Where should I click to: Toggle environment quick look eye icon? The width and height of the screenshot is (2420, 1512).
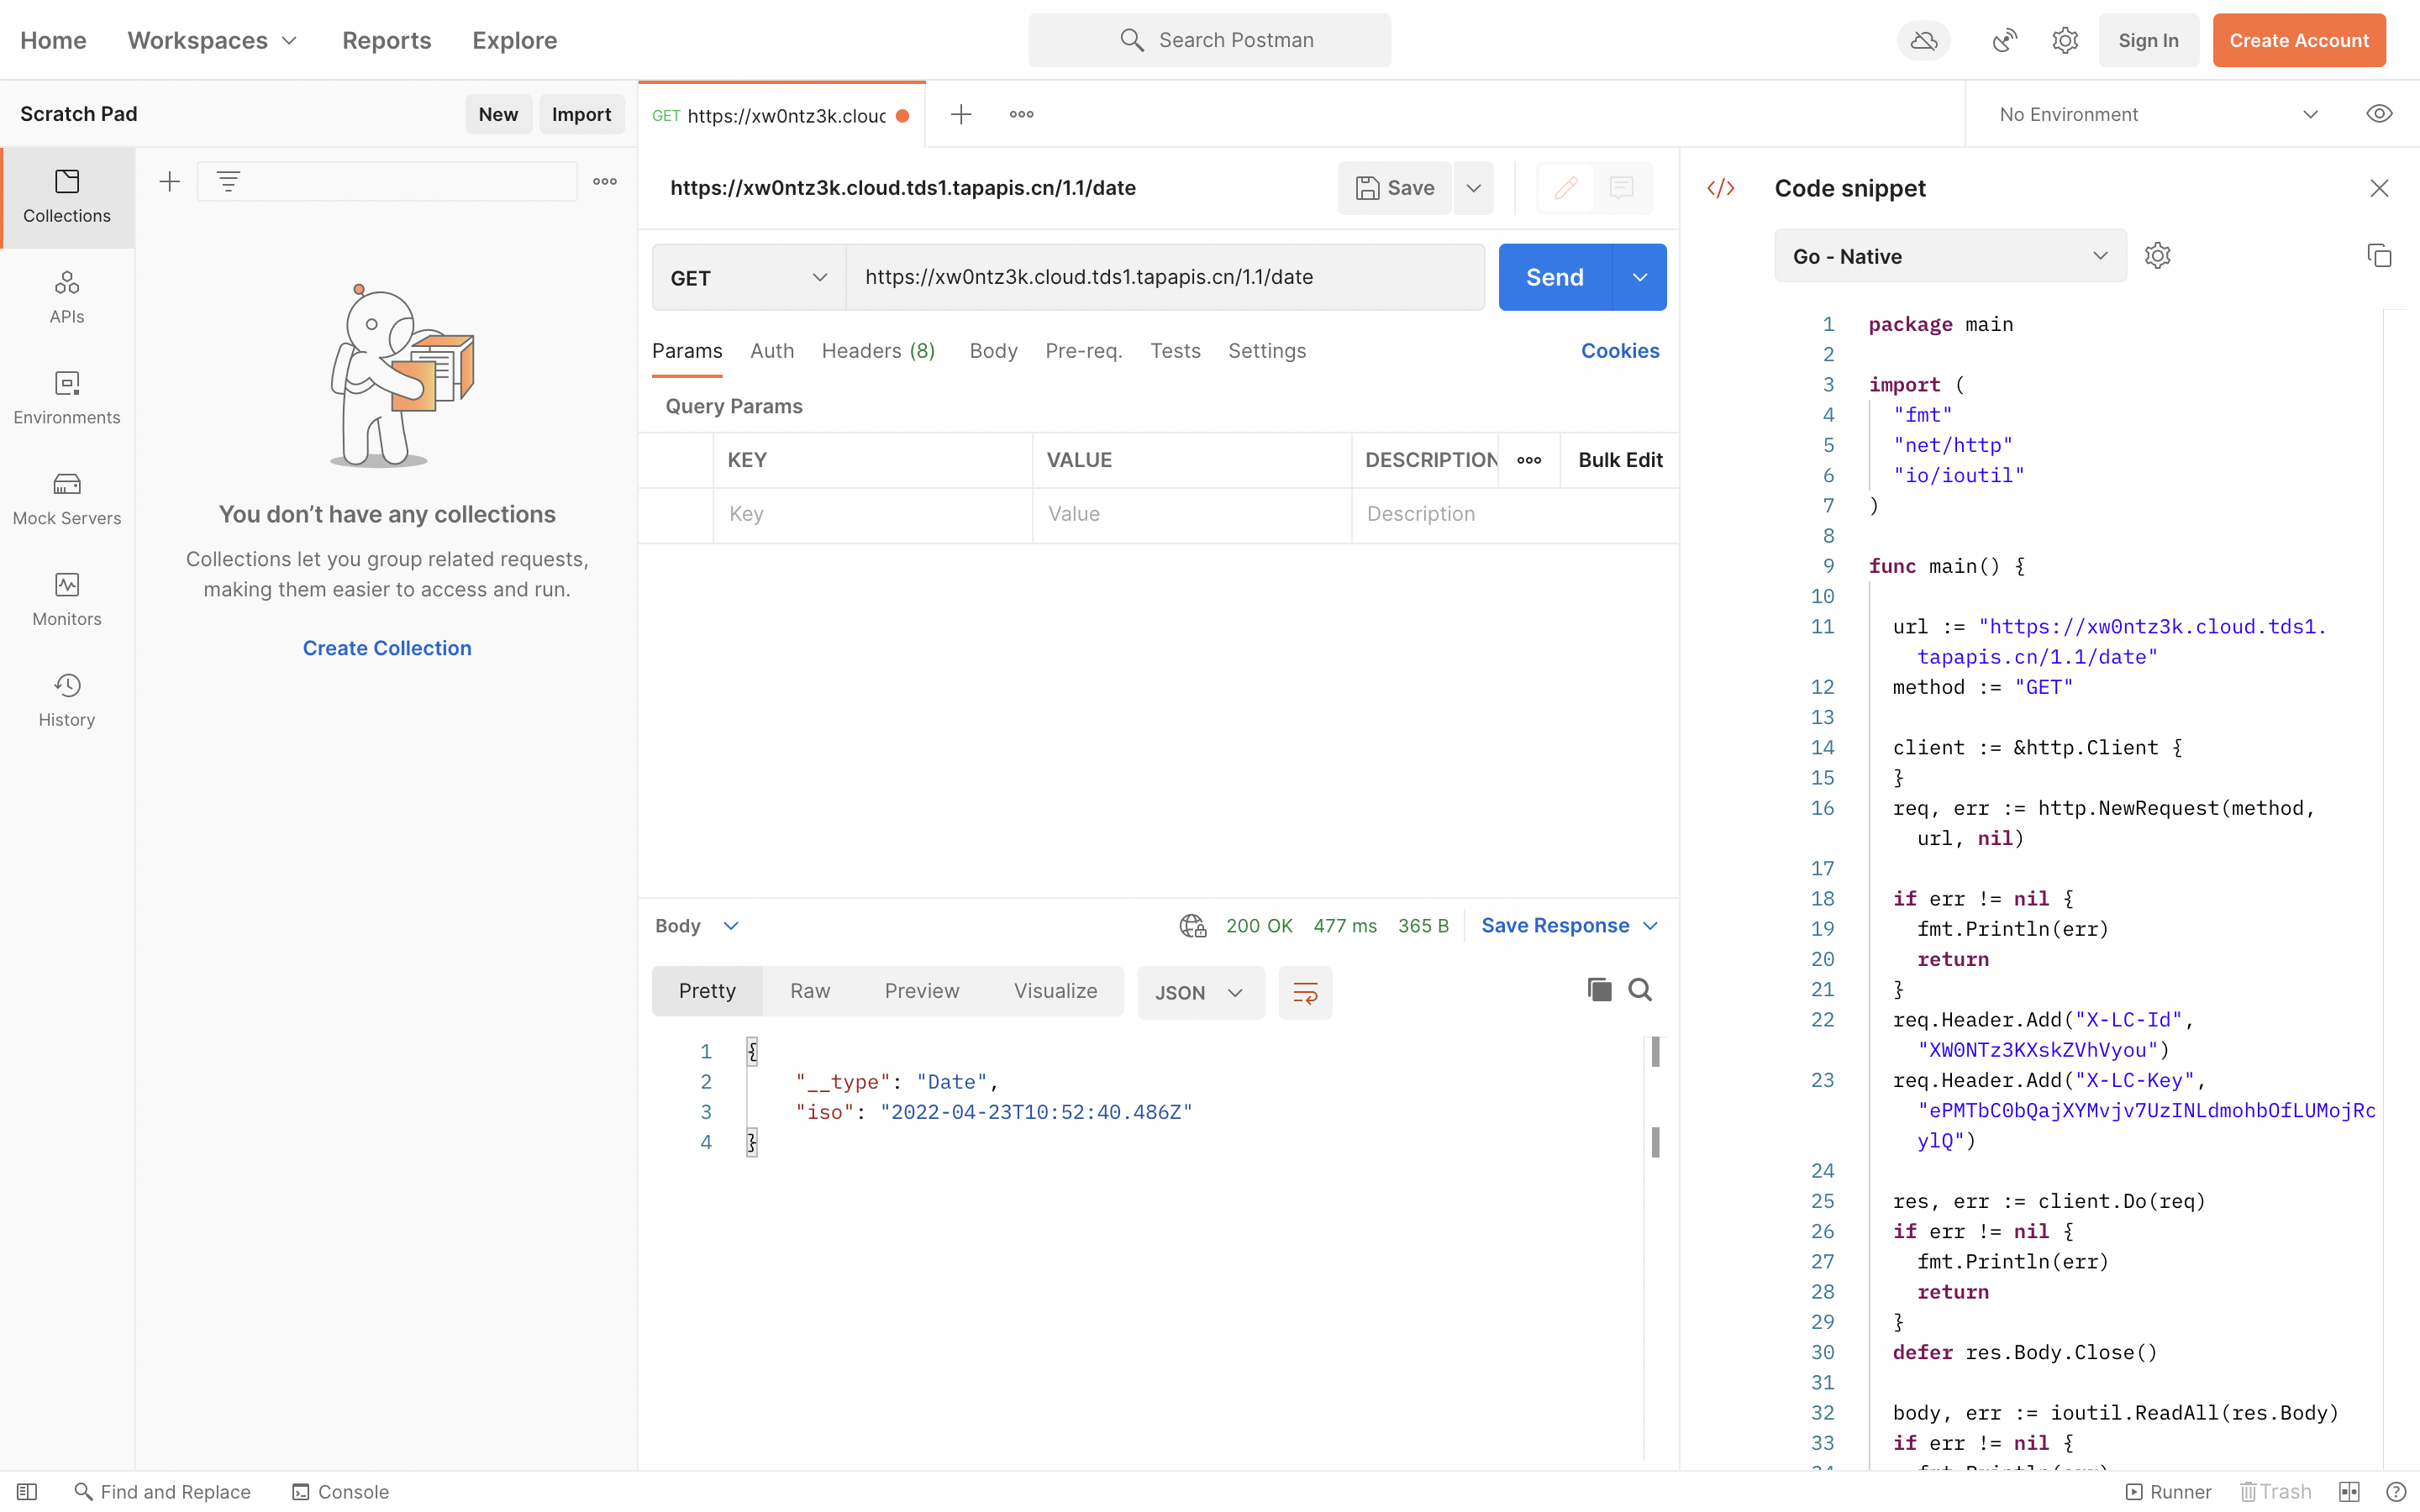click(2379, 113)
